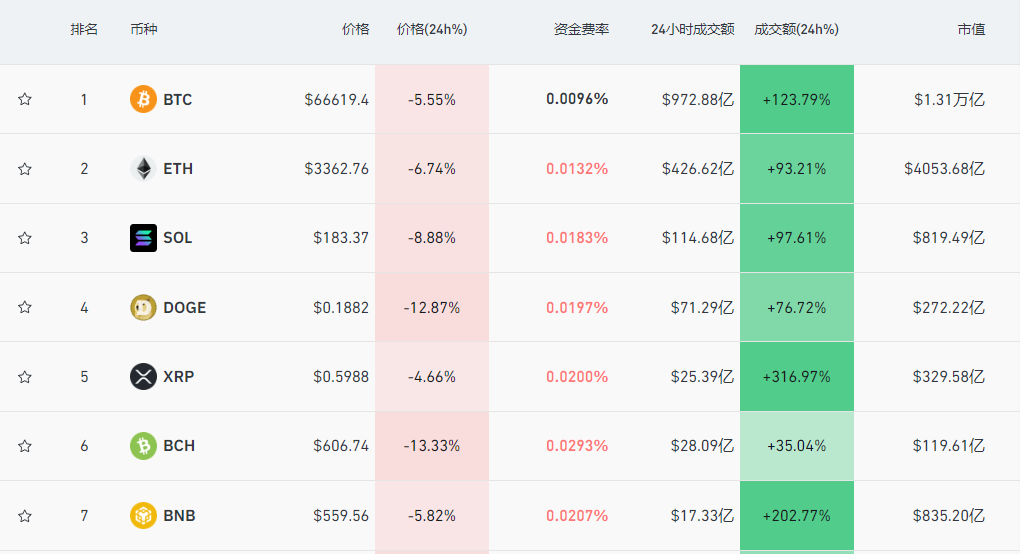Mark BCH as favorite with star
This screenshot has width=1020, height=554.
click(x=25, y=446)
